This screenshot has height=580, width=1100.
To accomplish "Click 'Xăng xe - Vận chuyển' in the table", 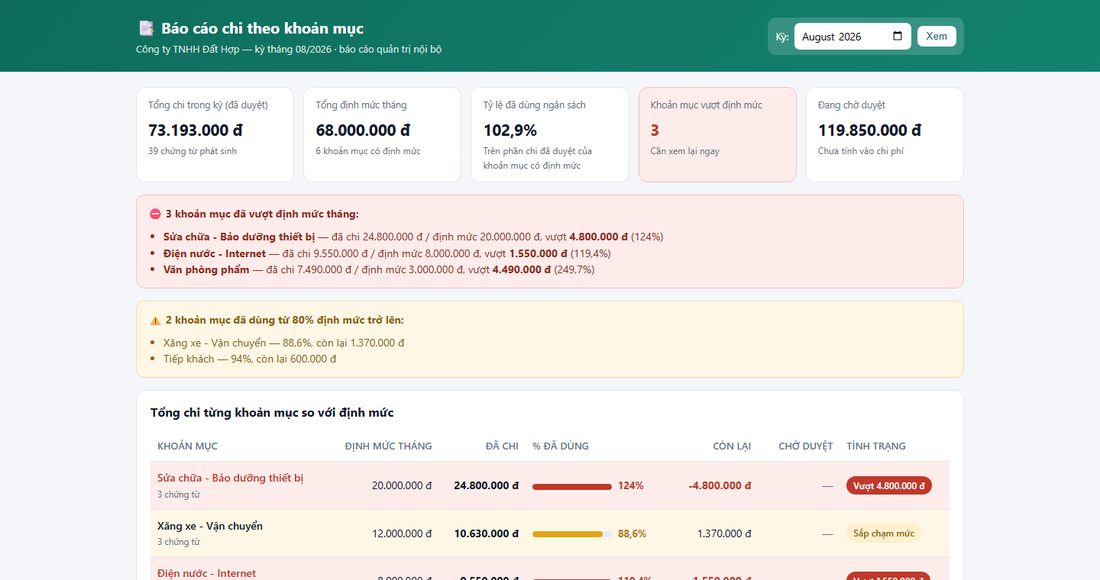I will [210, 526].
